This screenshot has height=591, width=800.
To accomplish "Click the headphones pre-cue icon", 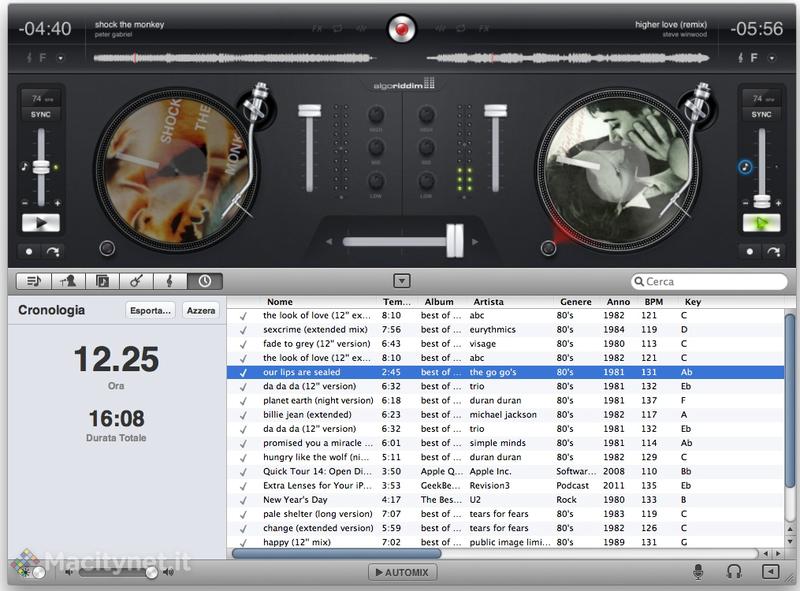I will (x=733, y=572).
